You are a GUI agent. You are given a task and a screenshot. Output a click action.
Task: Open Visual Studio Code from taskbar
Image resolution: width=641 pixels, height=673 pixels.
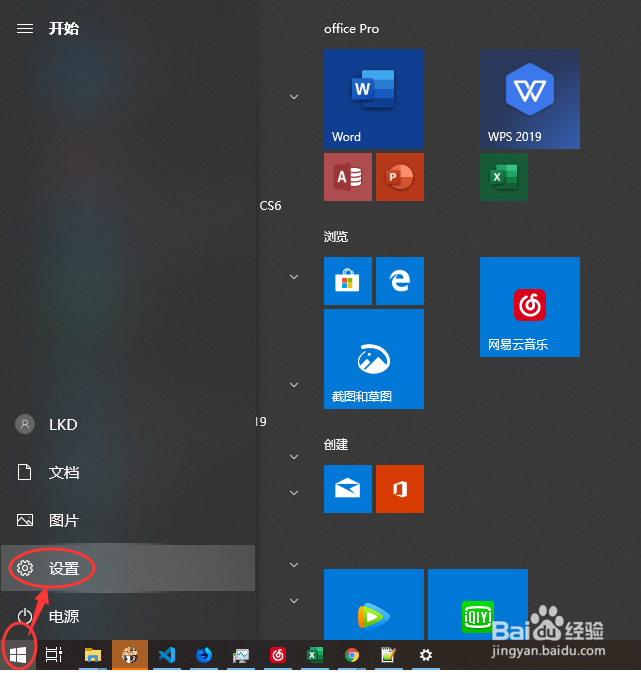pyautogui.click(x=167, y=655)
